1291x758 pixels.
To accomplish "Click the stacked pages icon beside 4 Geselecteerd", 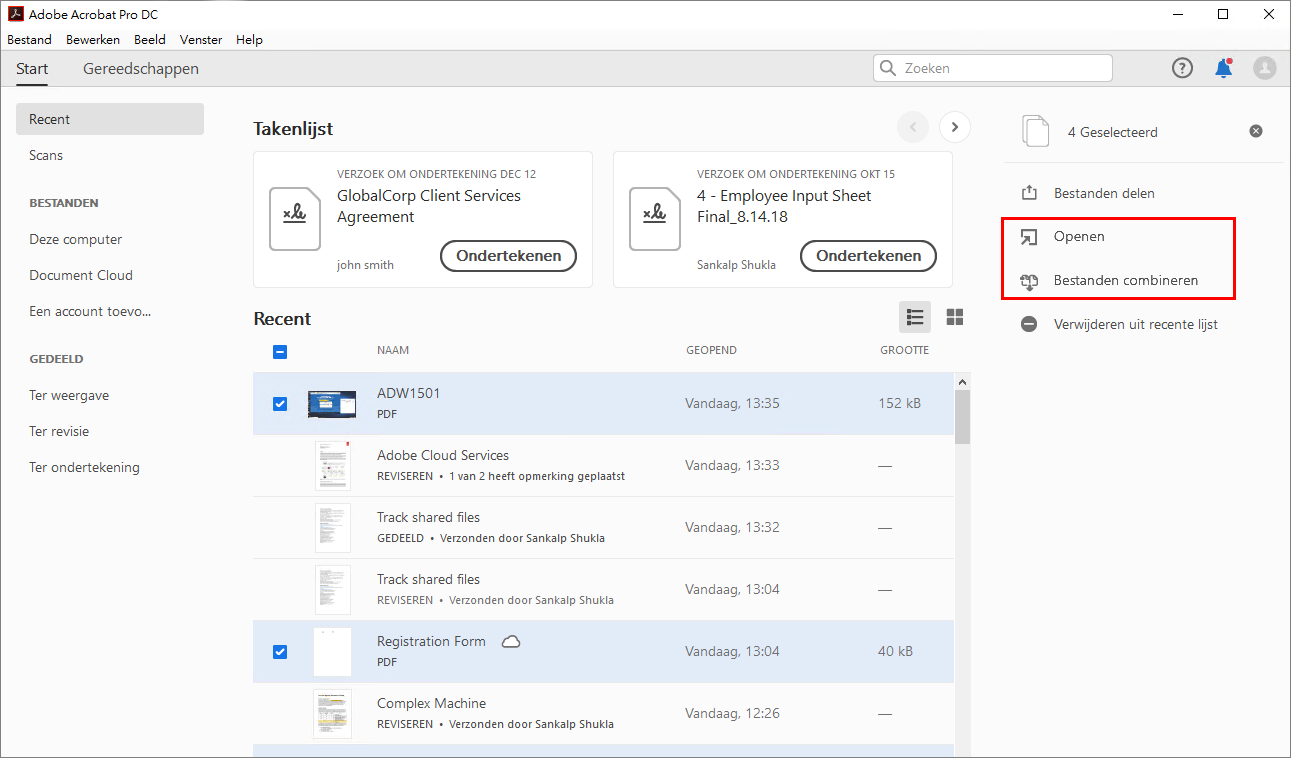I will (1036, 131).
